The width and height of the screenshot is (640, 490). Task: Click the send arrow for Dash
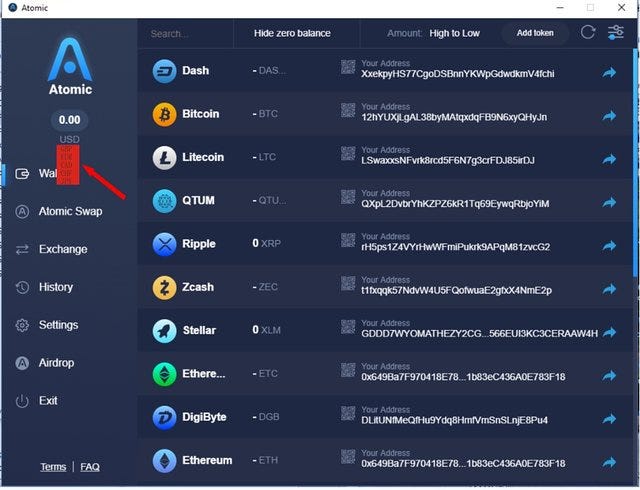tap(609, 73)
